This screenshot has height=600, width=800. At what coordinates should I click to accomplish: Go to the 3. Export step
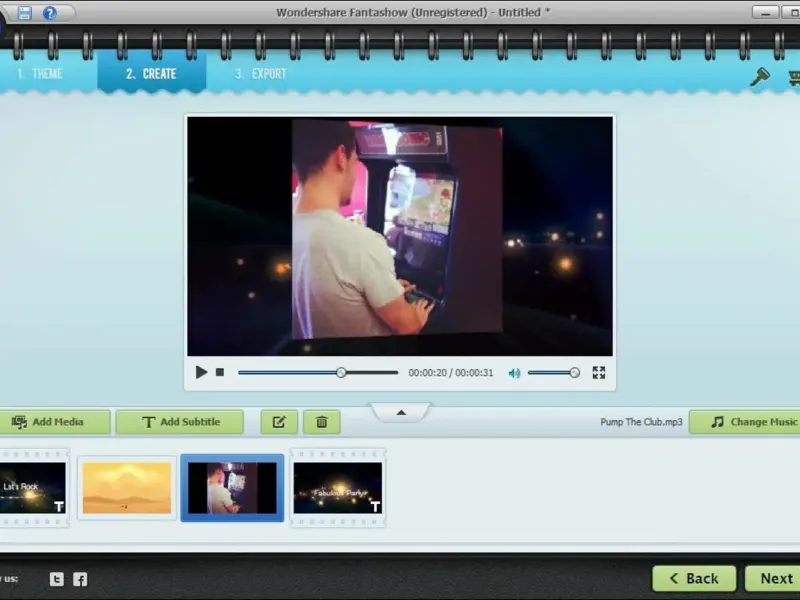pos(261,74)
